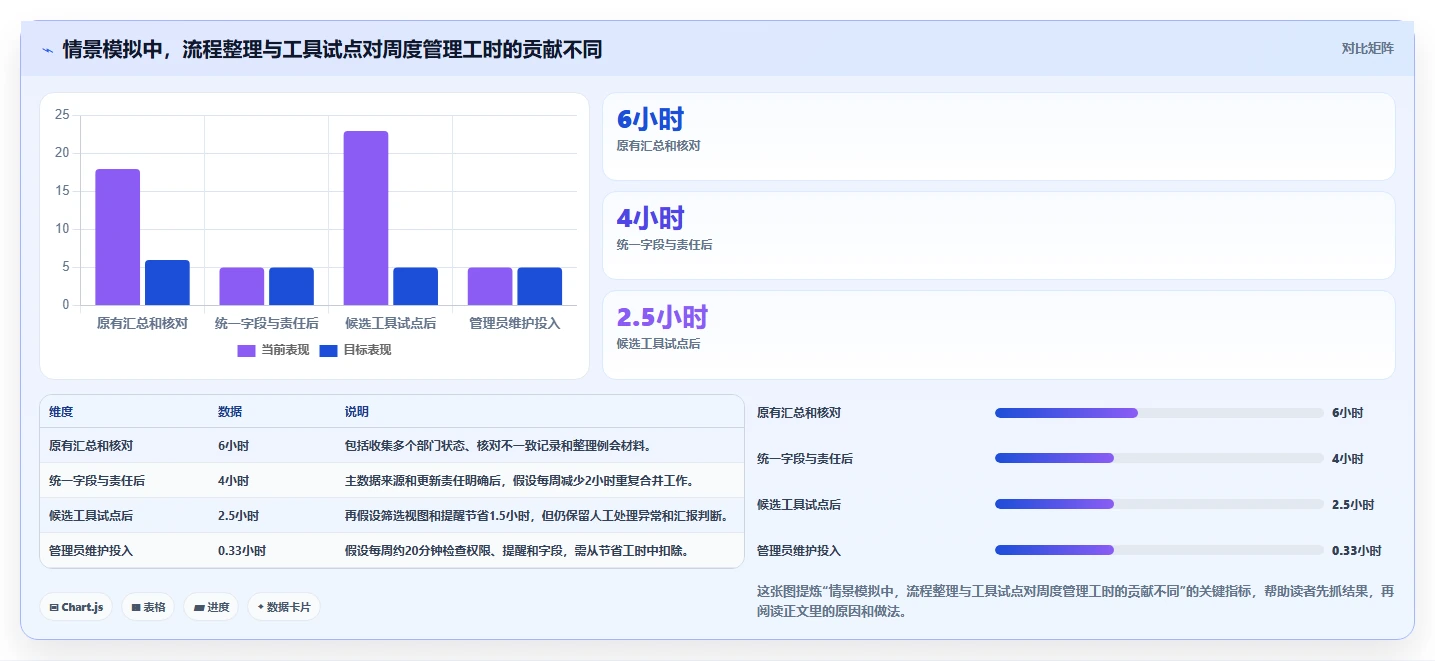1435x661 pixels.
Task: Click the 进度 tag chip
Action: (211, 607)
